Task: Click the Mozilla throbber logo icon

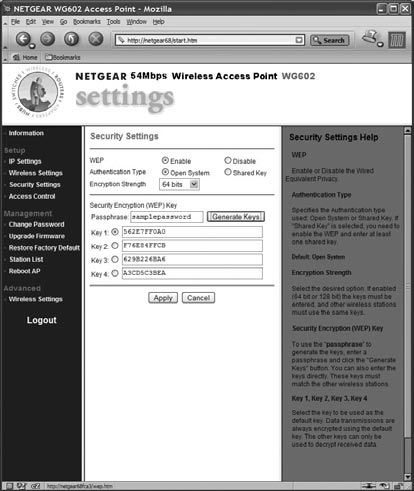Action: (397, 40)
